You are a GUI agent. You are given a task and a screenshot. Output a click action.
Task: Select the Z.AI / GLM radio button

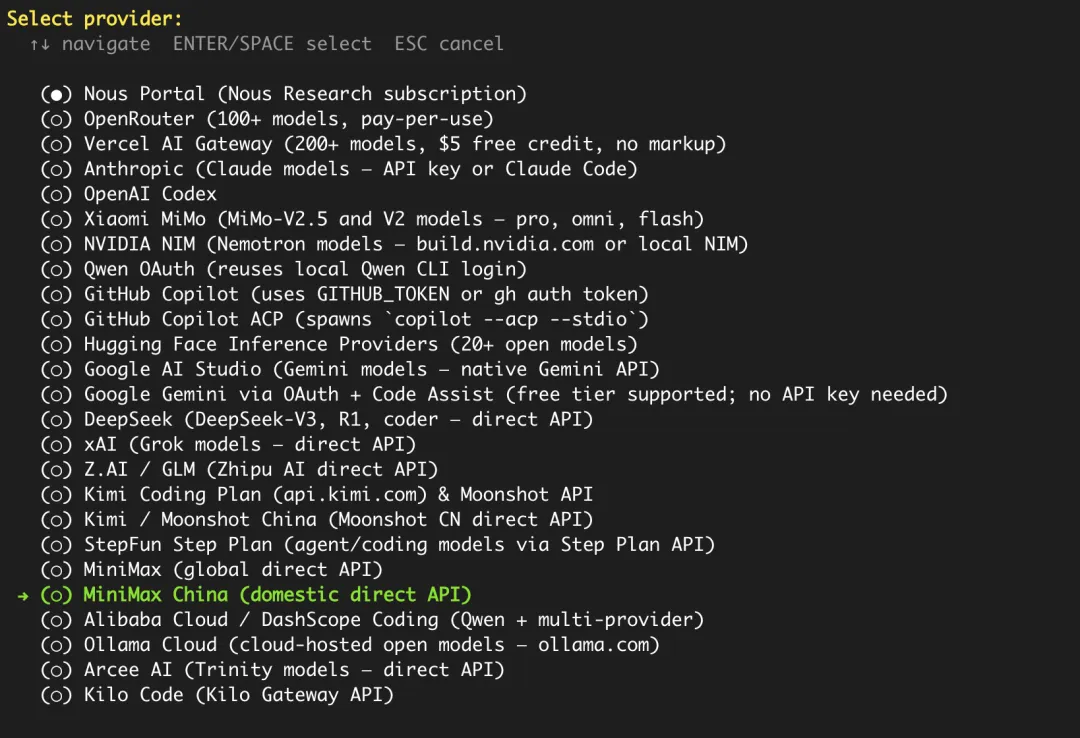(57, 469)
